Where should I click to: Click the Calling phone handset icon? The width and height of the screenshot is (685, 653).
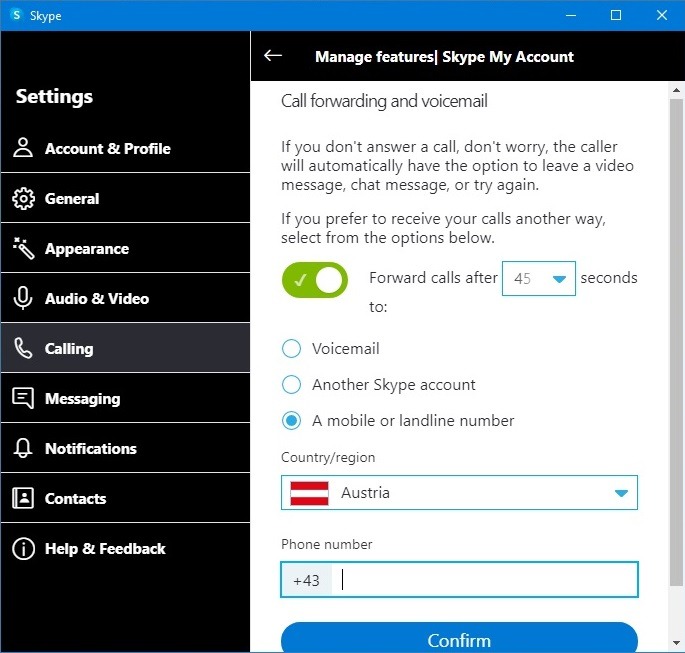click(23, 348)
